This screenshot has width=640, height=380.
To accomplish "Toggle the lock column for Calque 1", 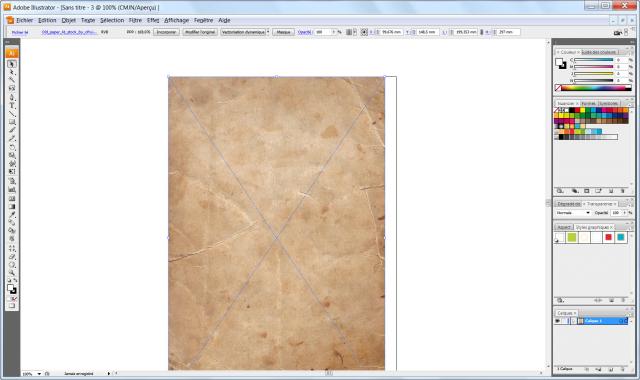I will click(x=565, y=321).
